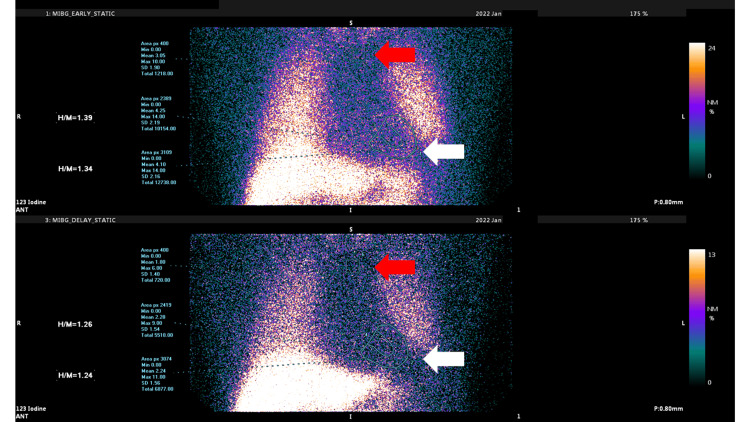Click the 175 % zoom label of delay panel

(639, 221)
